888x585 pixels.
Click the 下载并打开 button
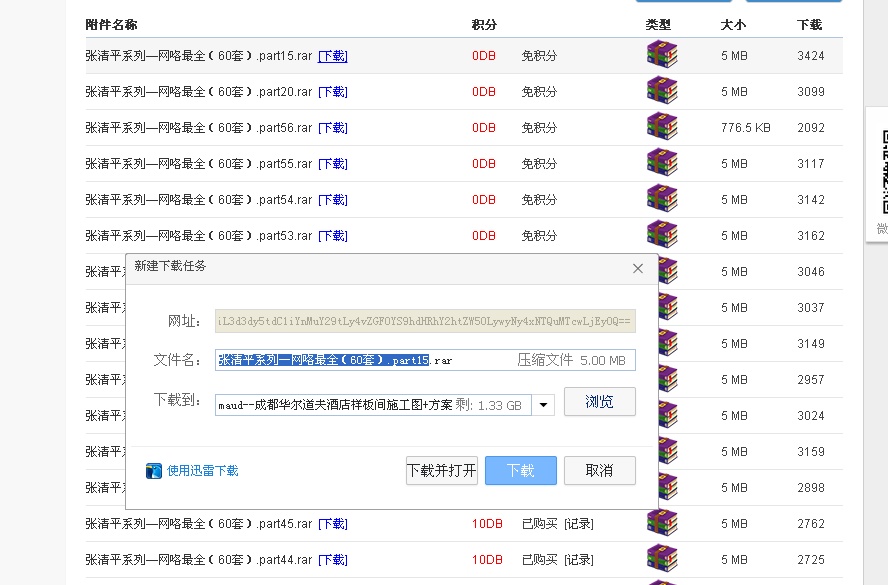(x=441, y=471)
